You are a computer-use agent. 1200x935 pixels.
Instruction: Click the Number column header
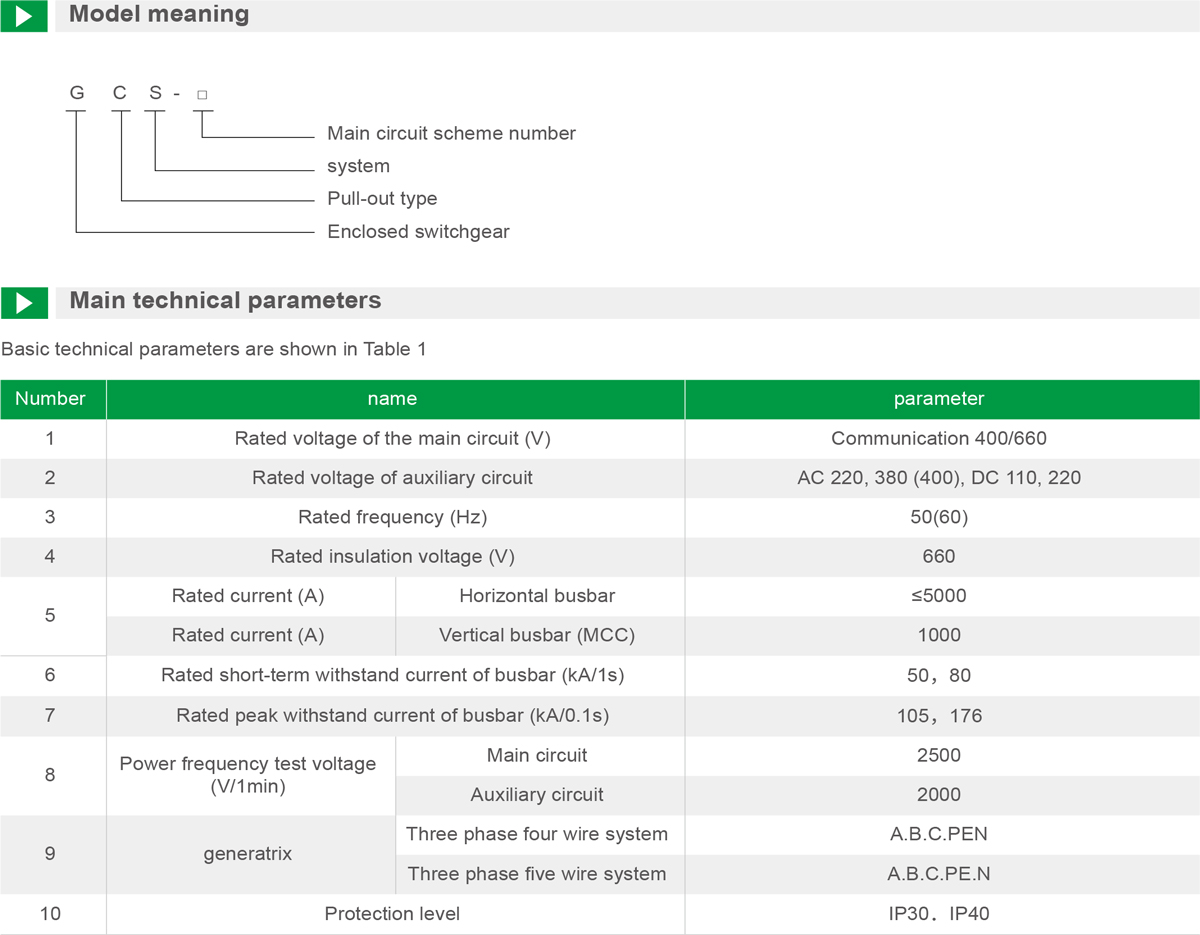click(x=50, y=399)
